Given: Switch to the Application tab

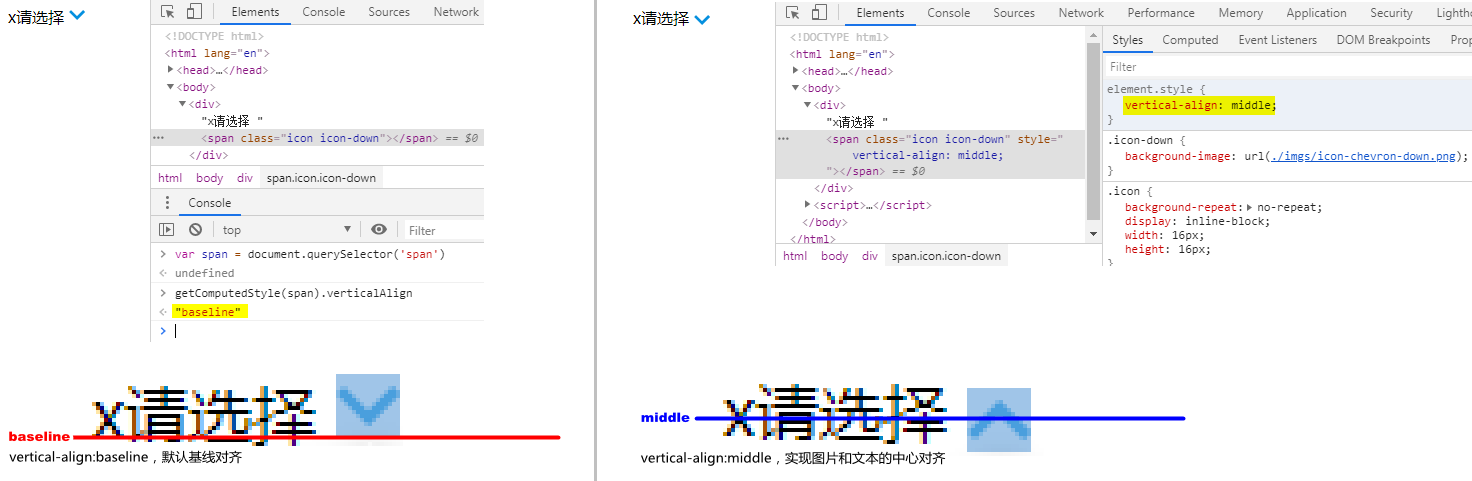Looking at the screenshot, I should point(1316,13).
